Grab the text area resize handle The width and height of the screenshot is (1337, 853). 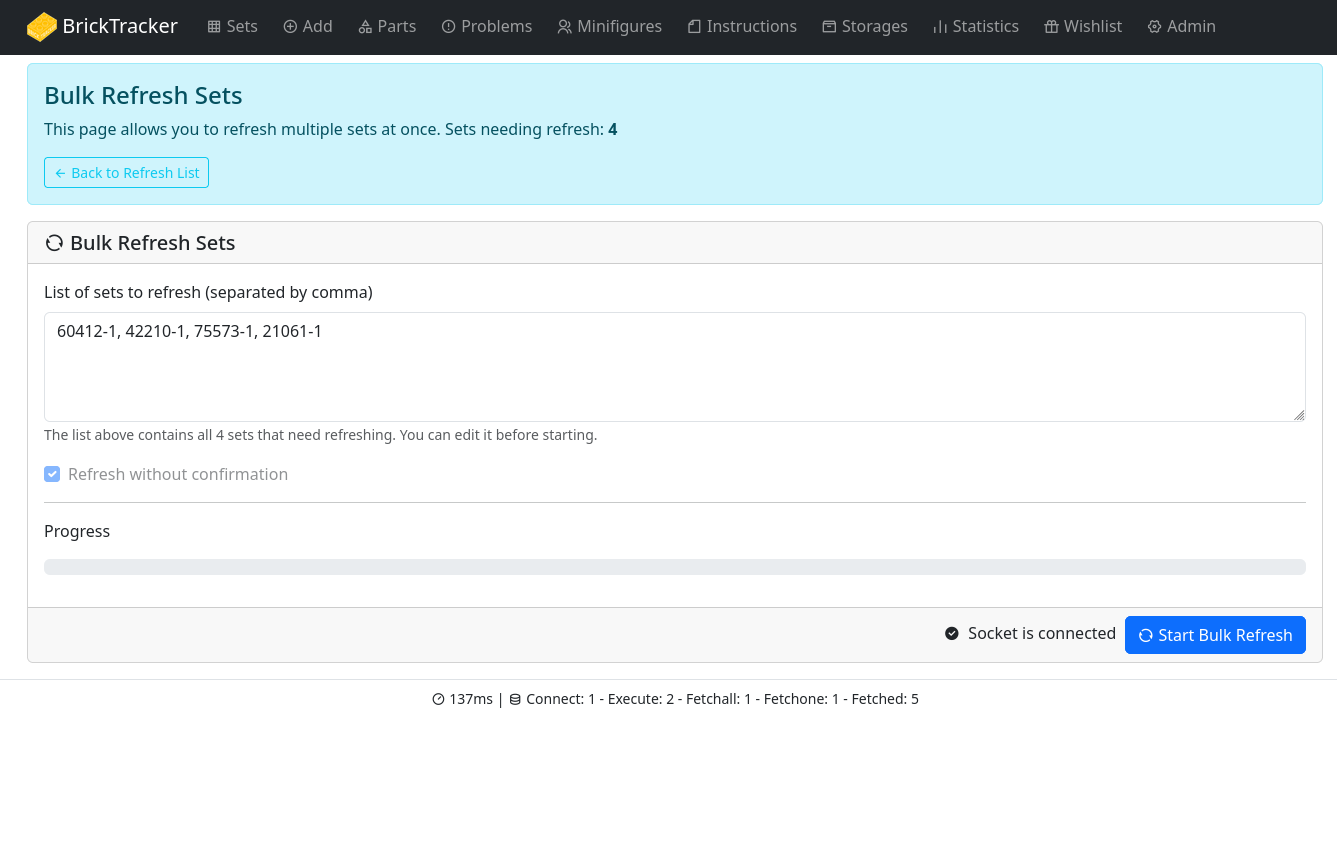point(1298,414)
